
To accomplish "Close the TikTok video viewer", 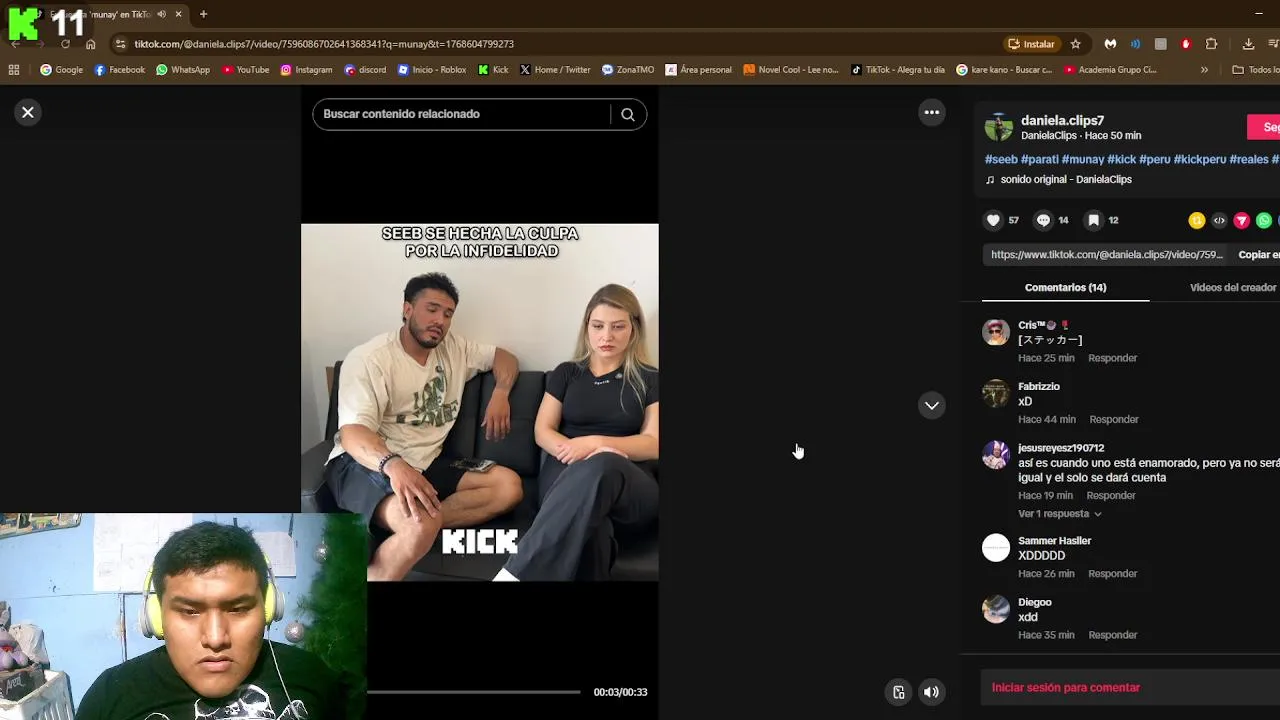I will click(x=28, y=113).
